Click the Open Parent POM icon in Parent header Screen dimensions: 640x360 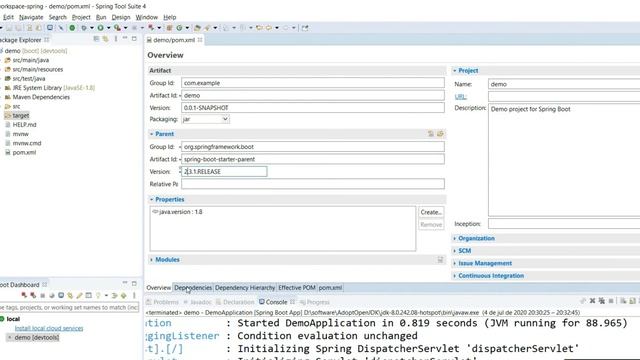440,134
